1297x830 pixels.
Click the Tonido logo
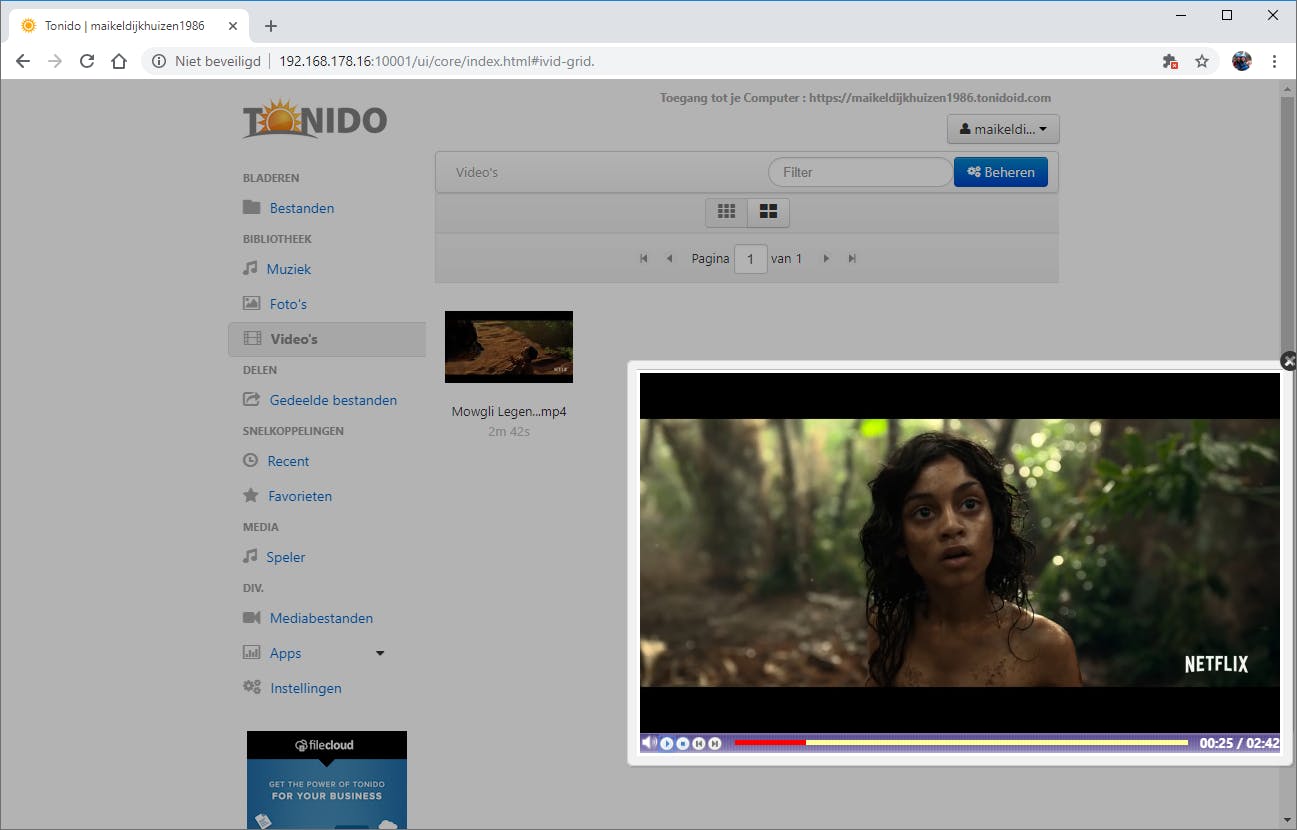(315, 118)
